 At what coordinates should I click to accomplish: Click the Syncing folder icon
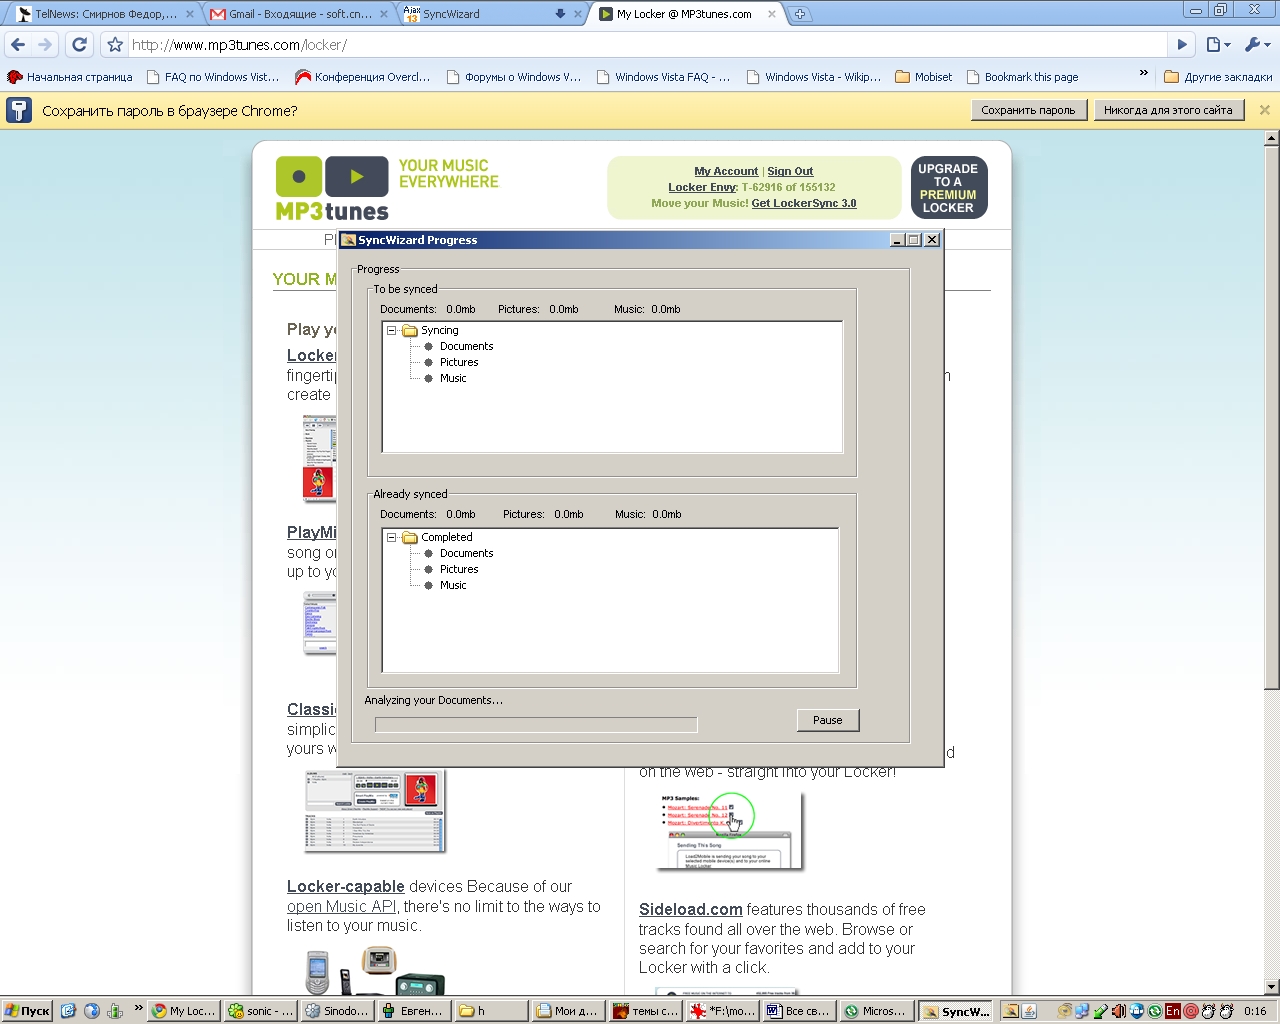[410, 331]
